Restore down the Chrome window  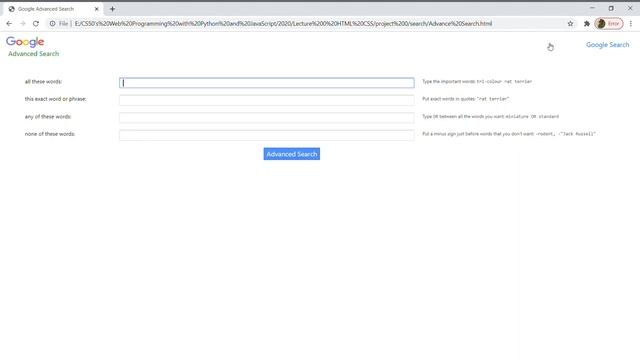click(611, 8)
